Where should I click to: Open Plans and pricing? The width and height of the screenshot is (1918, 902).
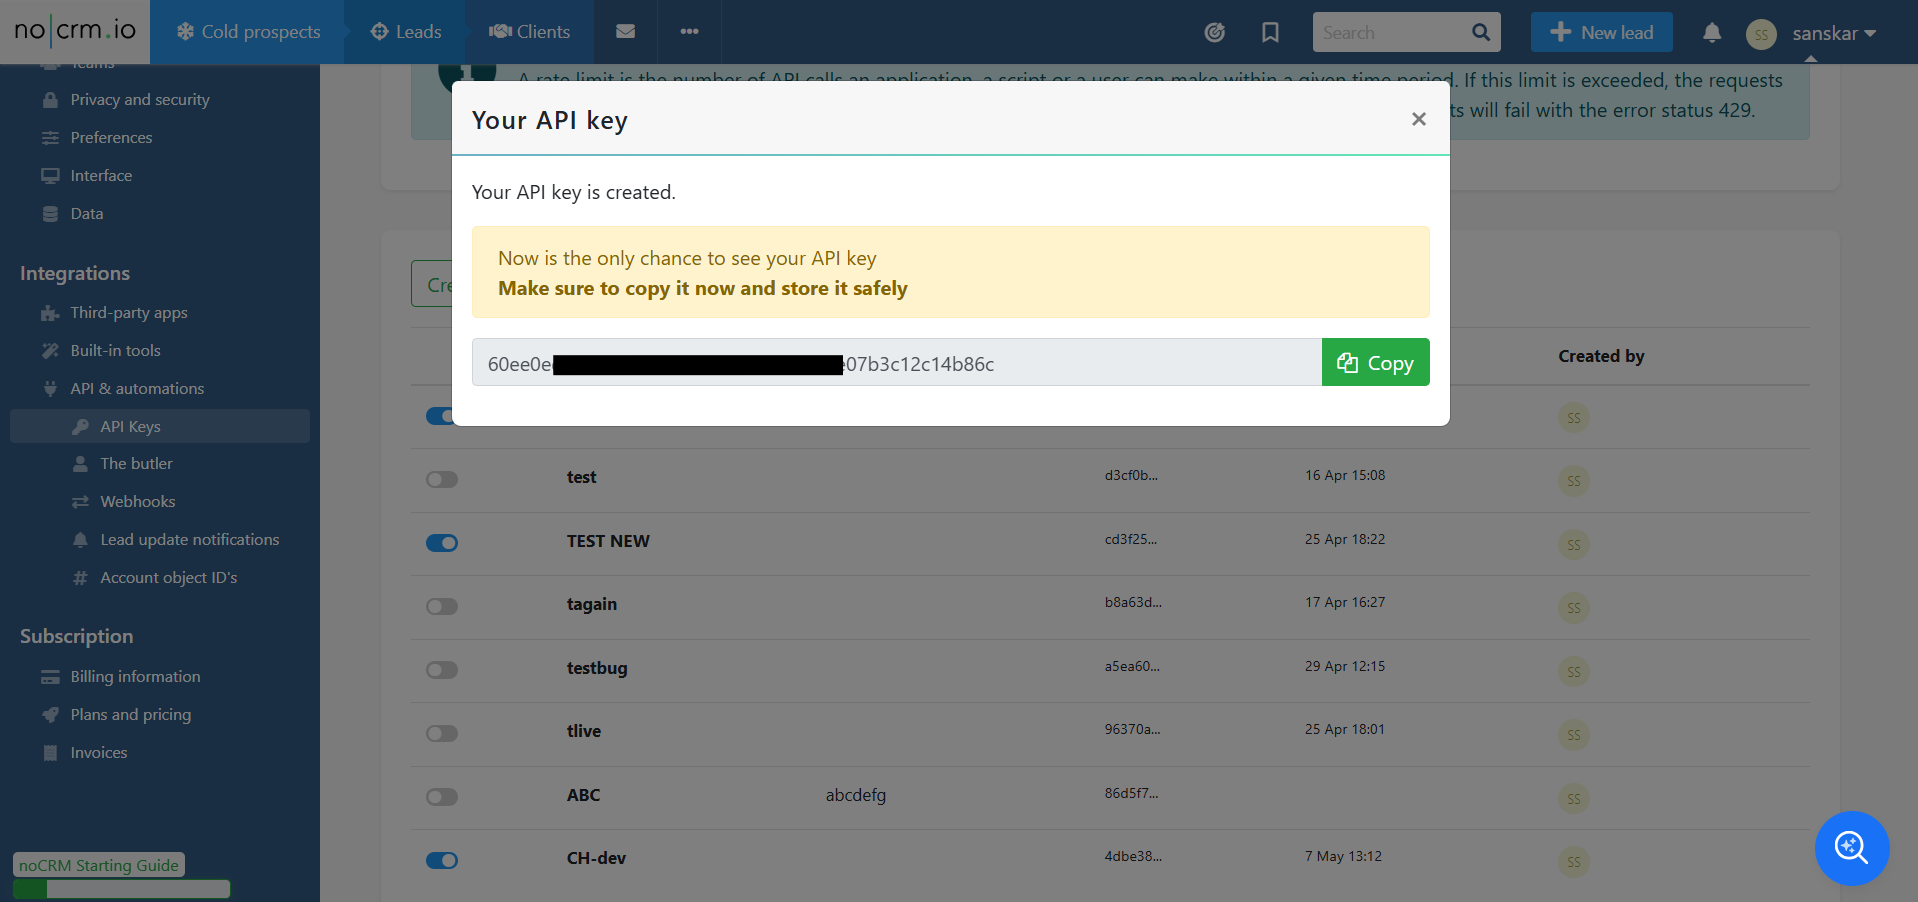point(130,715)
